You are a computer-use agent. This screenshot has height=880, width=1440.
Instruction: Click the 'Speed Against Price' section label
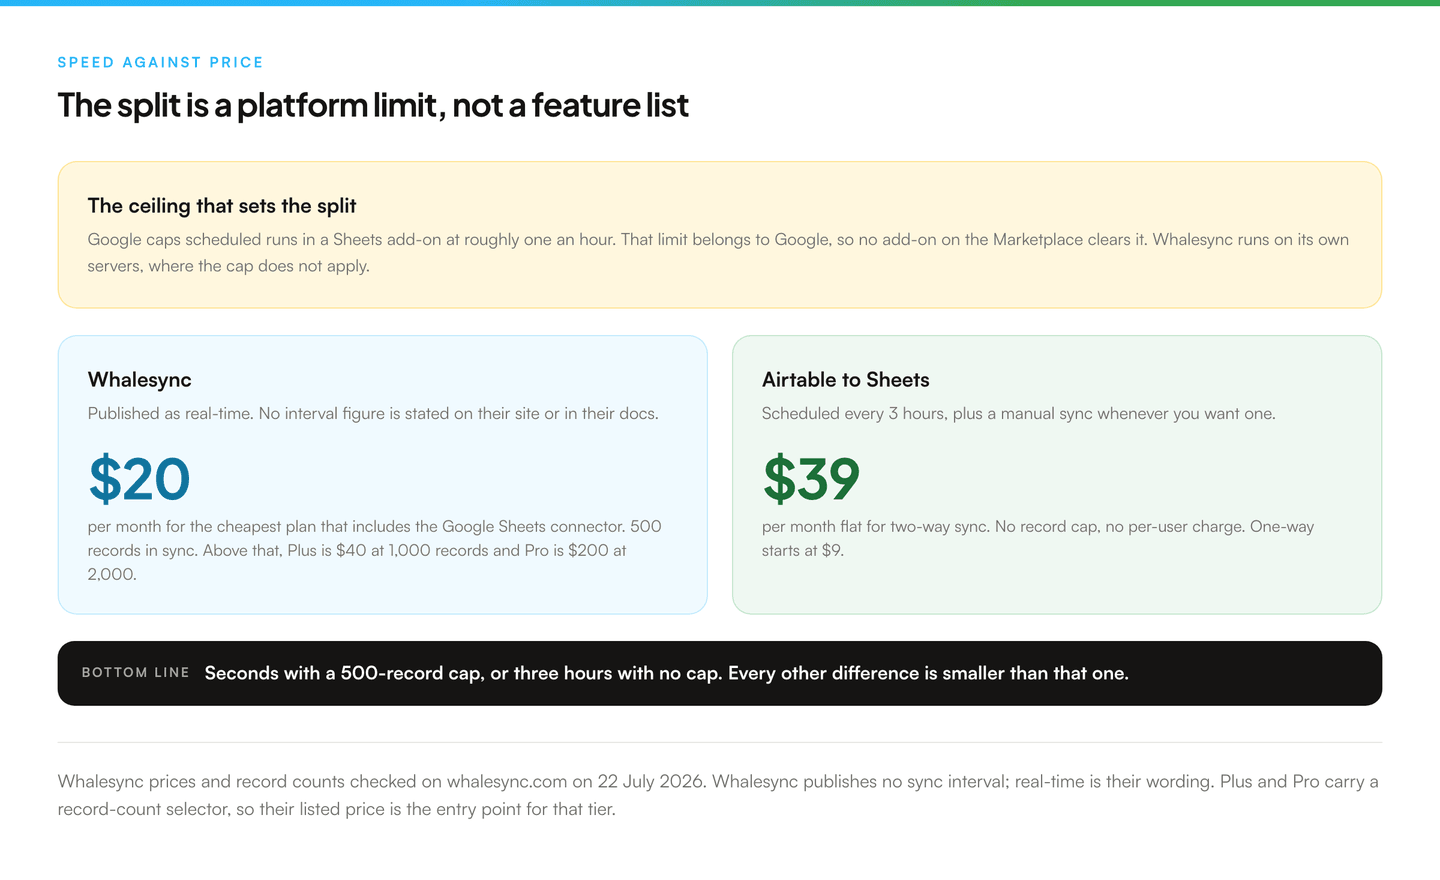pyautogui.click(x=160, y=62)
